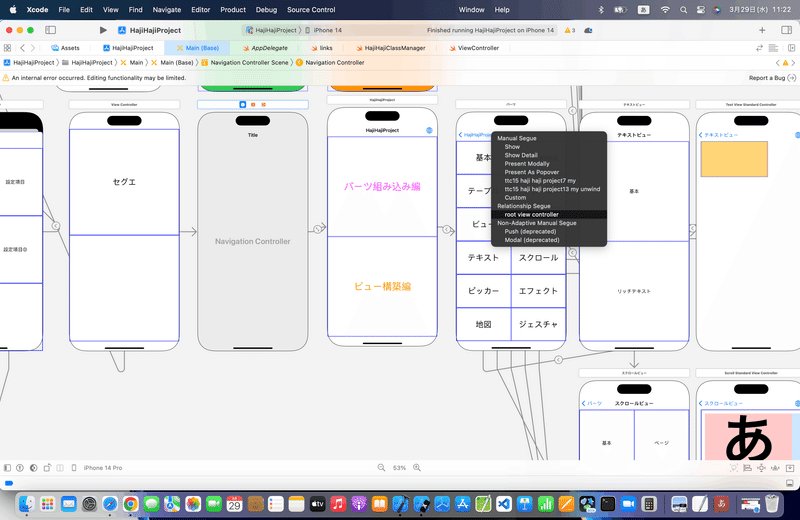Open Visual Studio Code from the Dock
800x520 pixels.
[504, 504]
